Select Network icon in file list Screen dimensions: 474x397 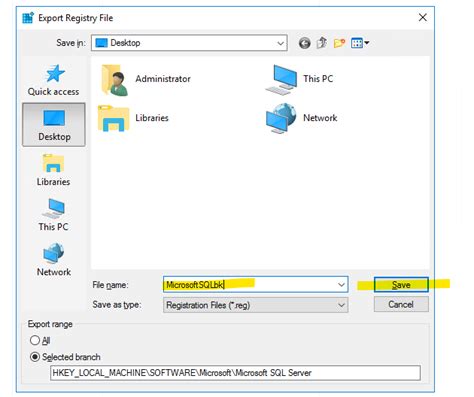click(x=281, y=118)
